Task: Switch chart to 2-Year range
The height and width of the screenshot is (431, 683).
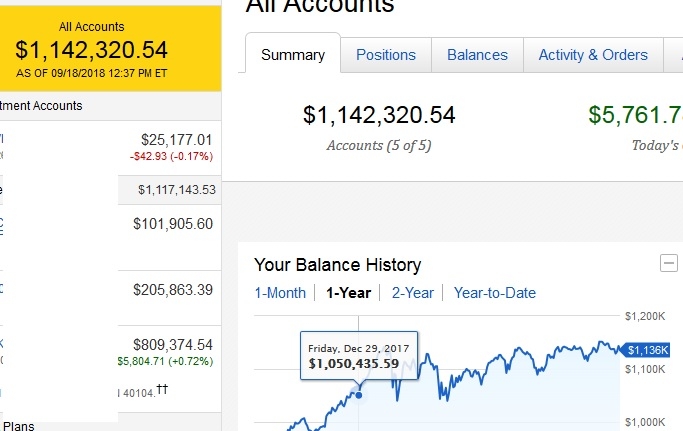Action: [x=413, y=293]
